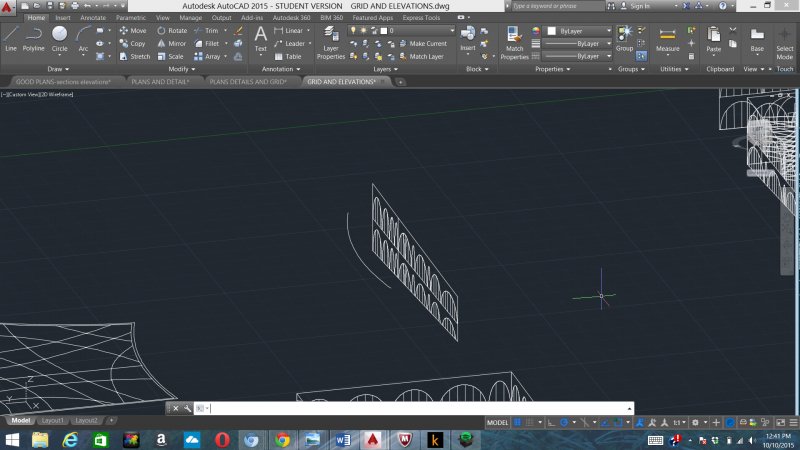
Task: Open the ByLayer color dropdown
Action: (x=580, y=31)
